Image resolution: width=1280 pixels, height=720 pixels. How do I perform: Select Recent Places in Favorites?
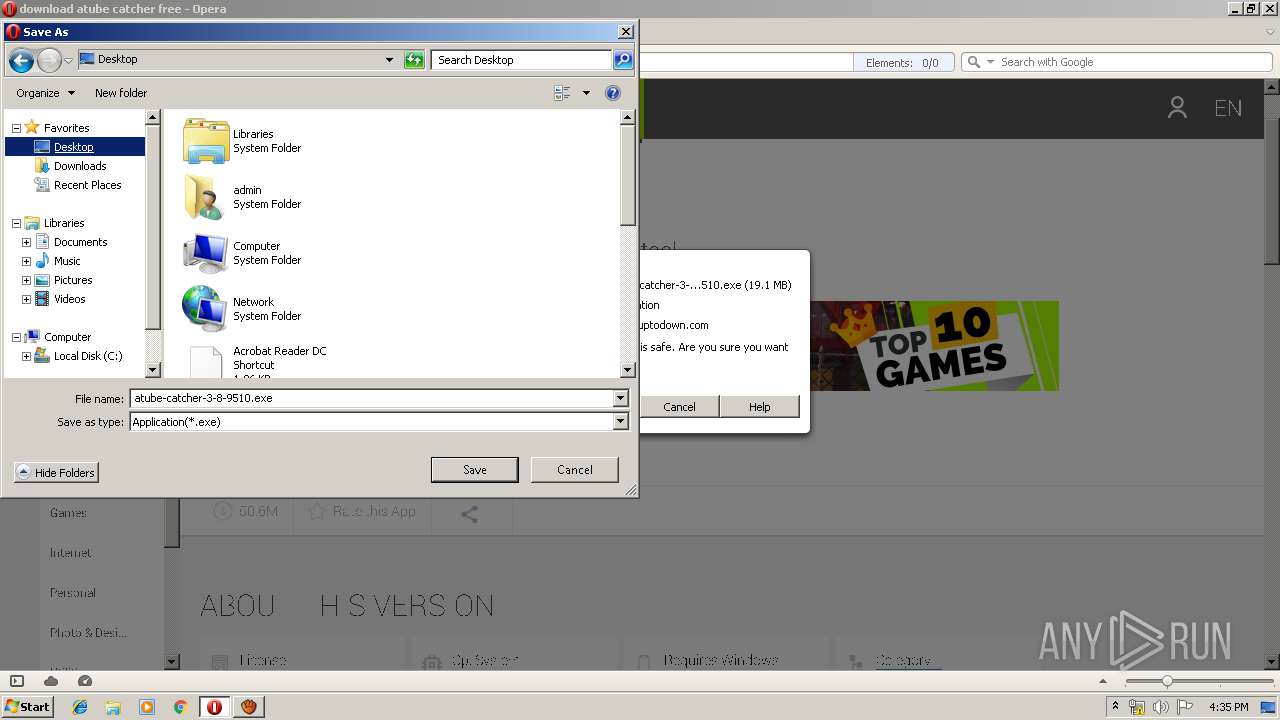(88, 185)
